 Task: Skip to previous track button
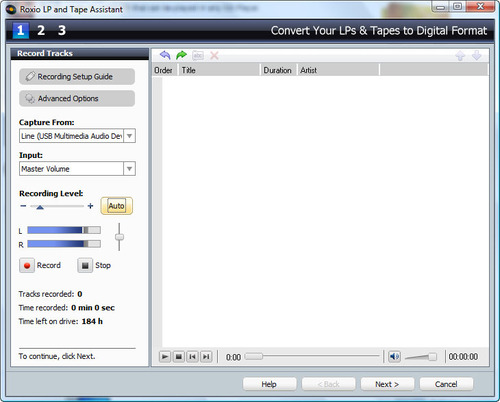192,357
